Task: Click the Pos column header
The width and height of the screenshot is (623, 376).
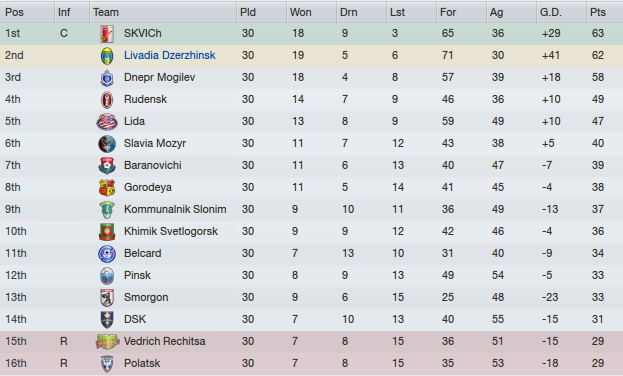Action: [27, 12]
